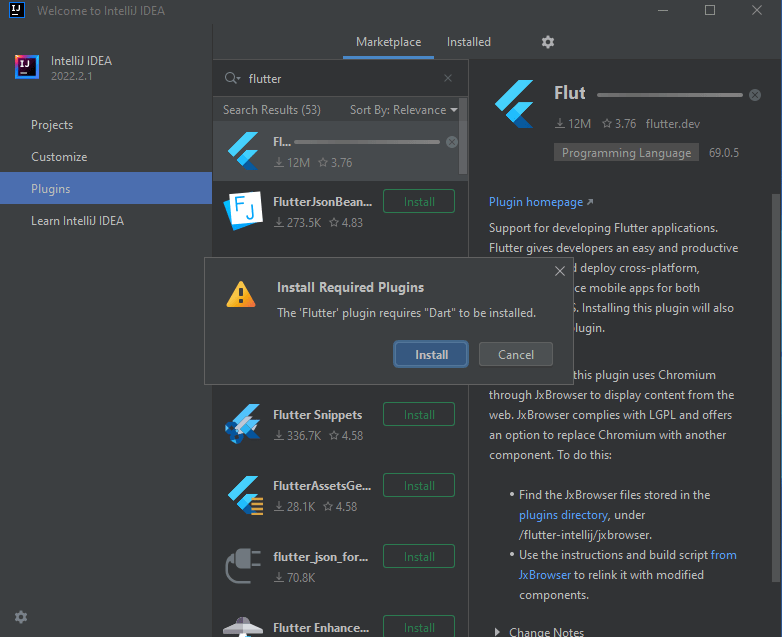
Task: Open the Plugin homepage link
Action: click(541, 202)
